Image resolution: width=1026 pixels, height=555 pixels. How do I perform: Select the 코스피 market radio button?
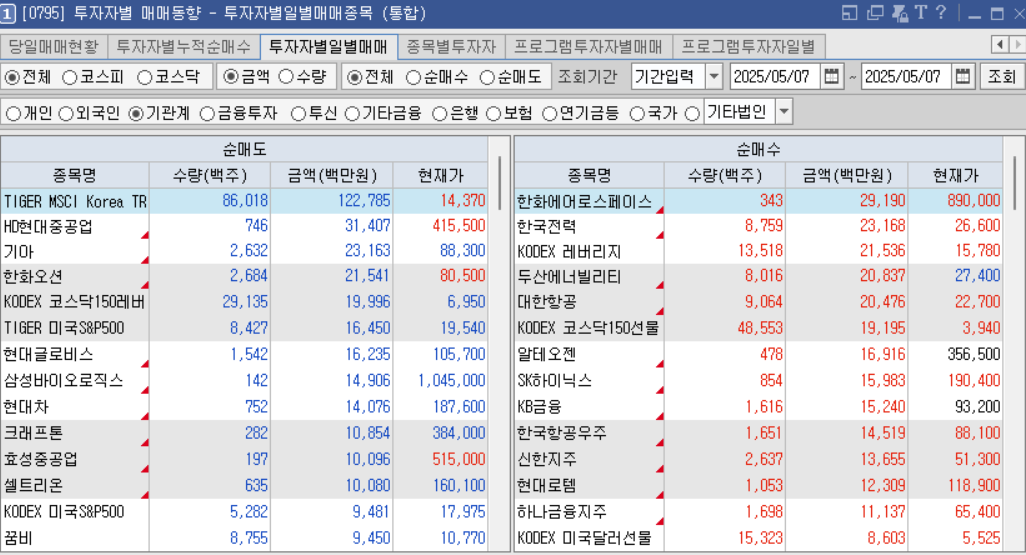coord(69,77)
